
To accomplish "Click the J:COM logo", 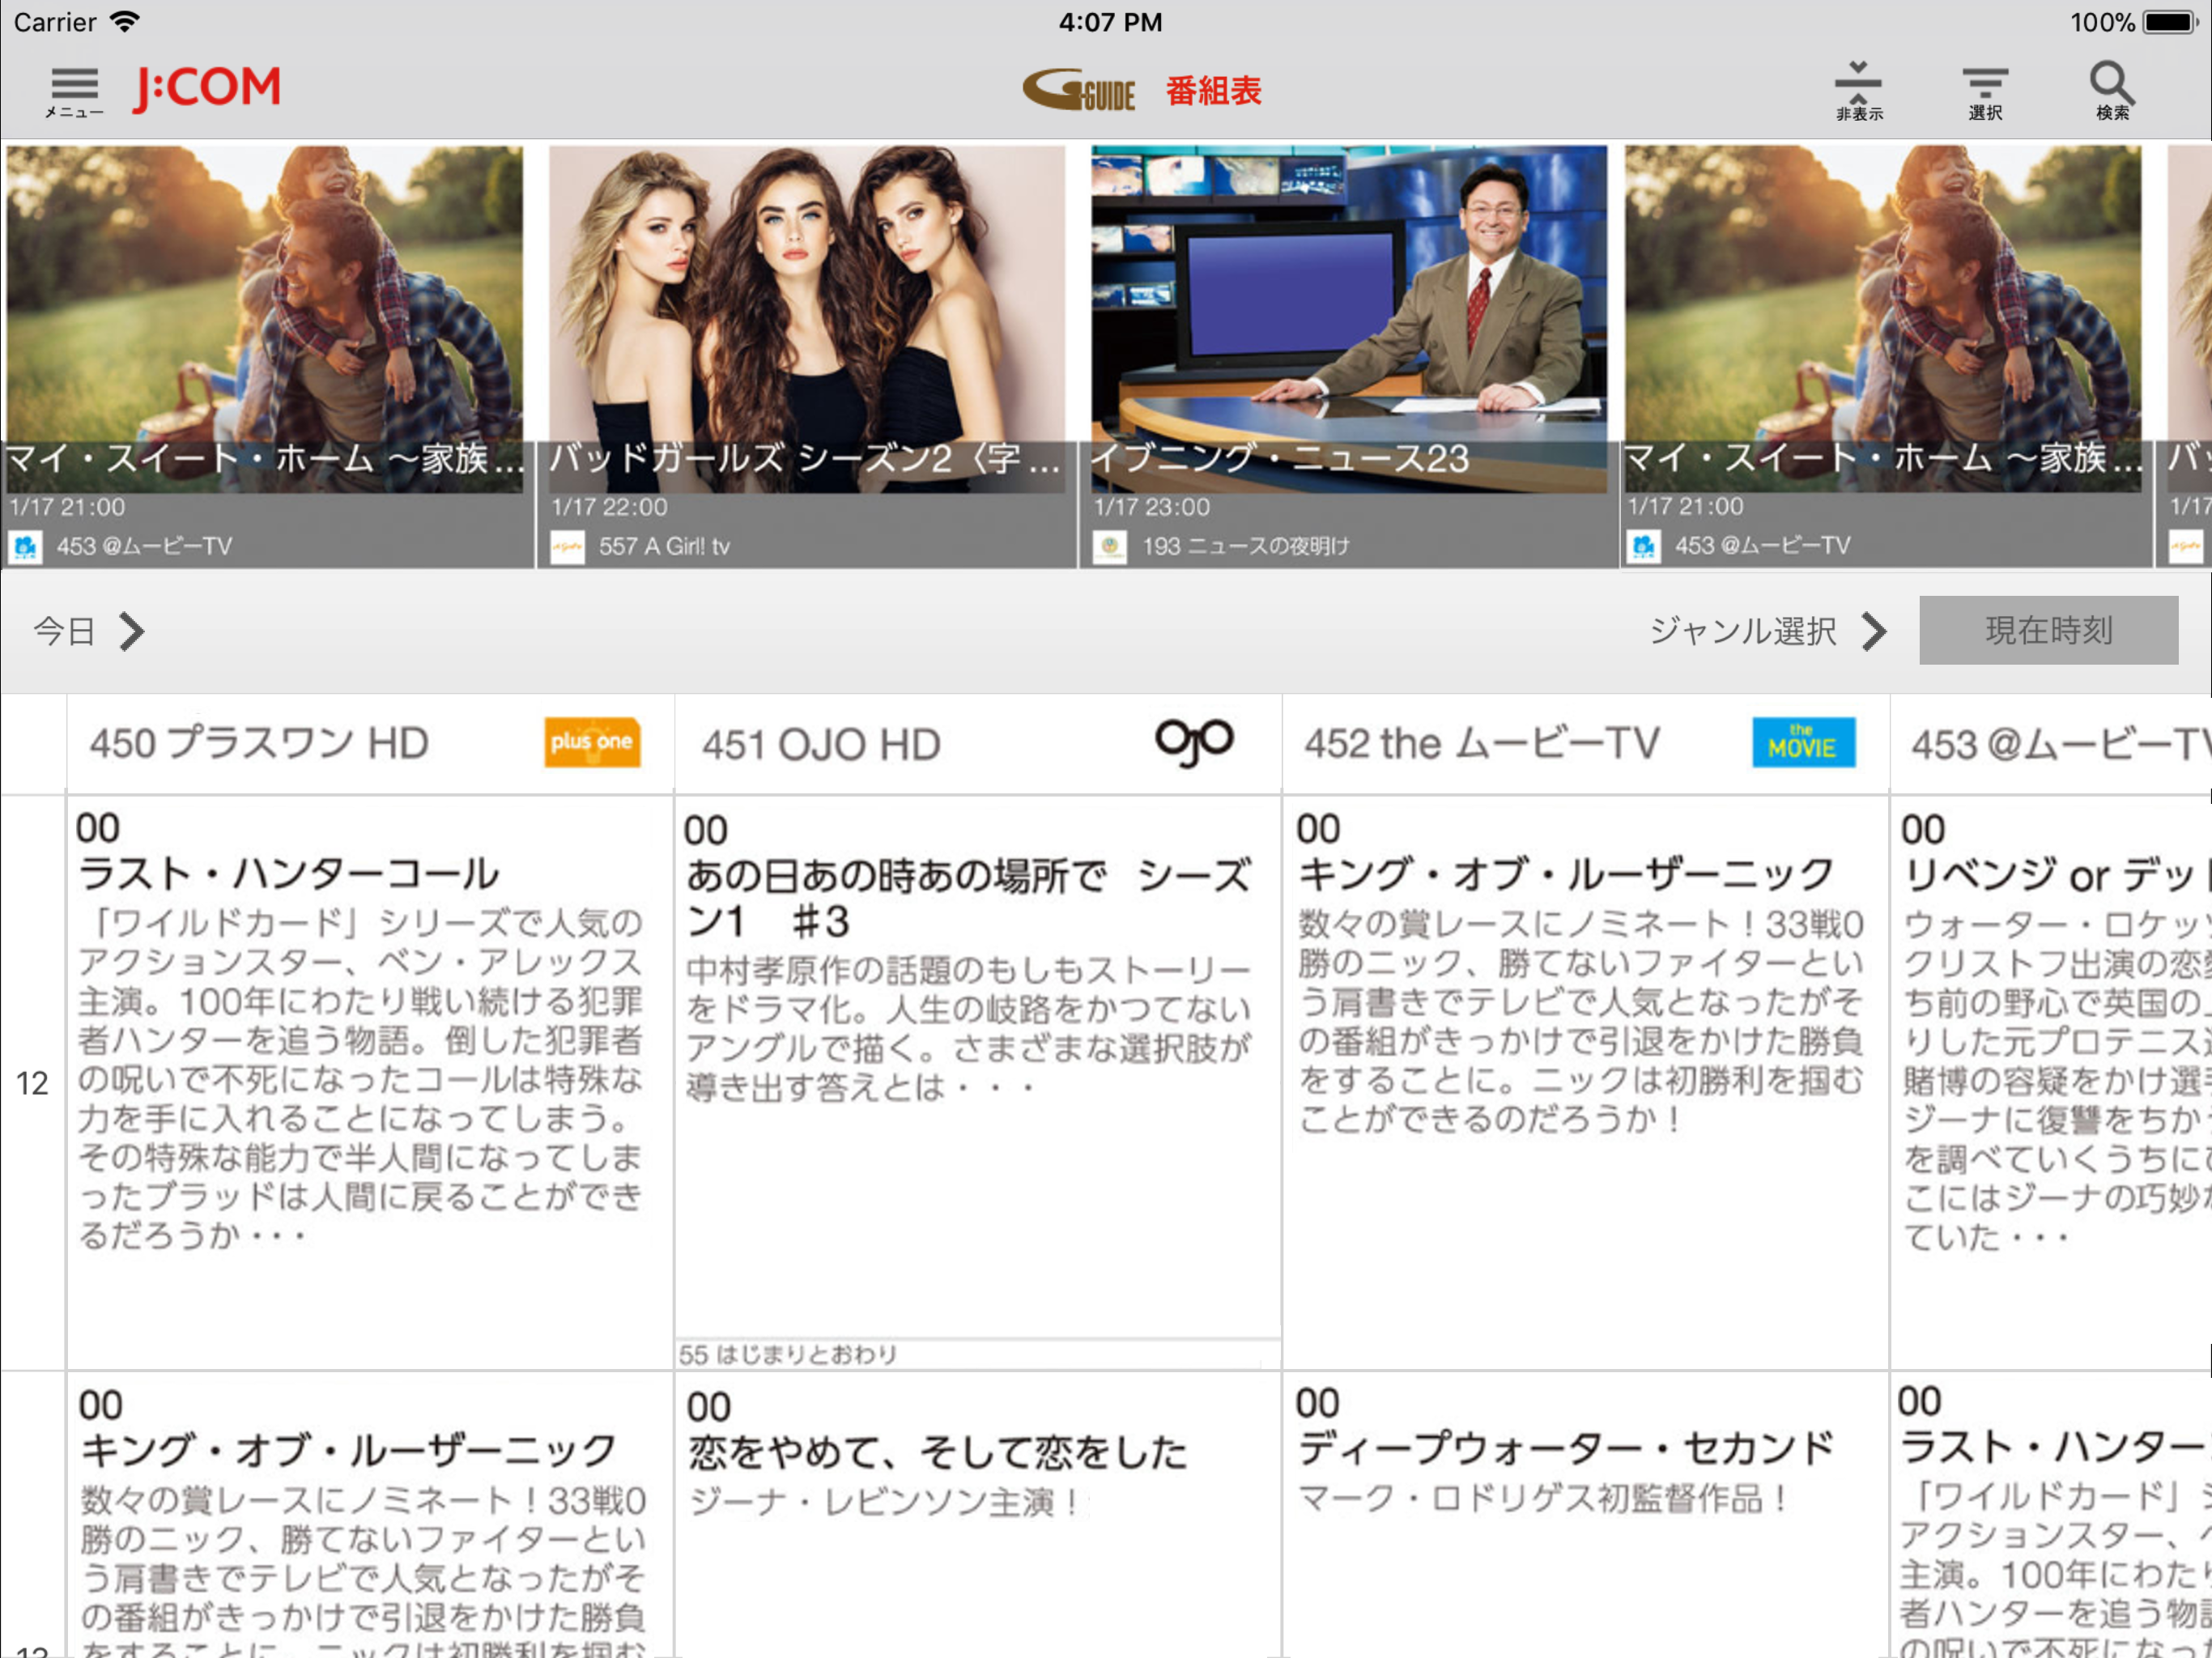I will coord(207,88).
